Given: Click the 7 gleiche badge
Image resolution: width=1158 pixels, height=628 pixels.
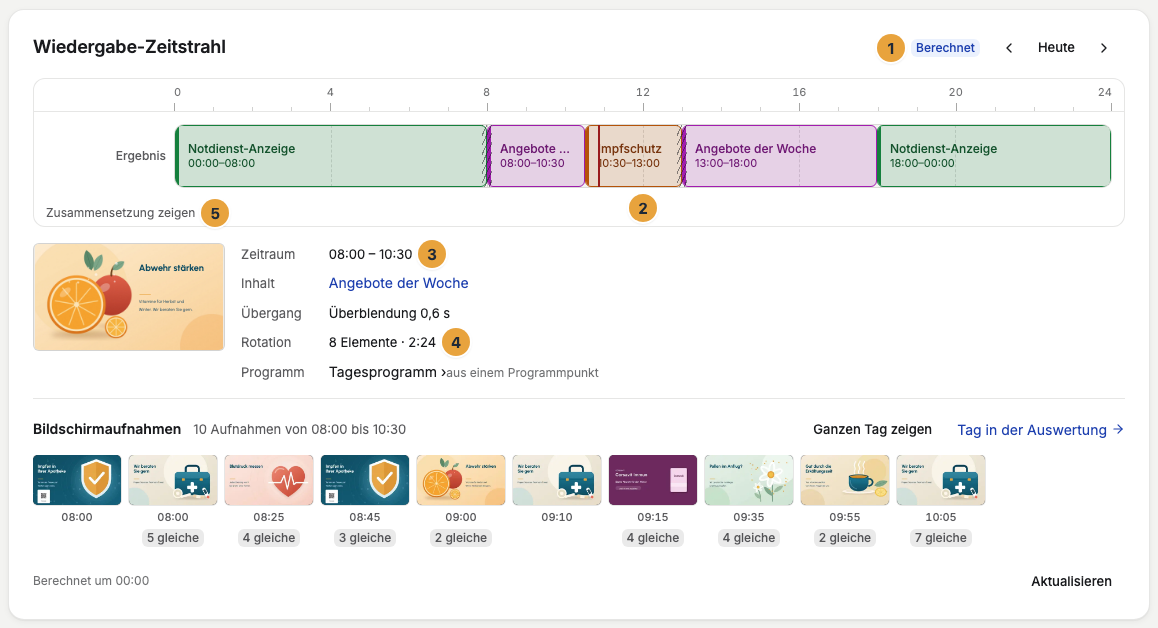Looking at the screenshot, I should point(941,538).
